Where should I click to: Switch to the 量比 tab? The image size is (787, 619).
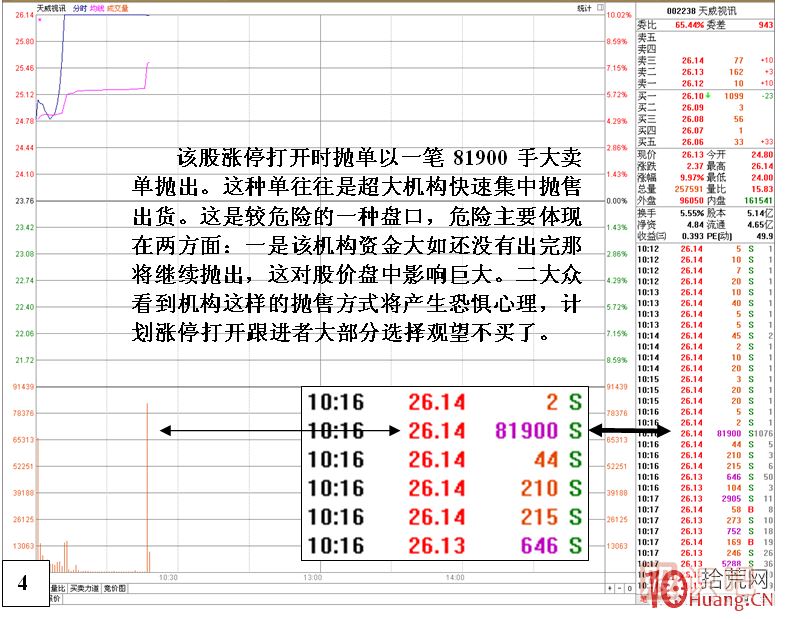tap(57, 589)
